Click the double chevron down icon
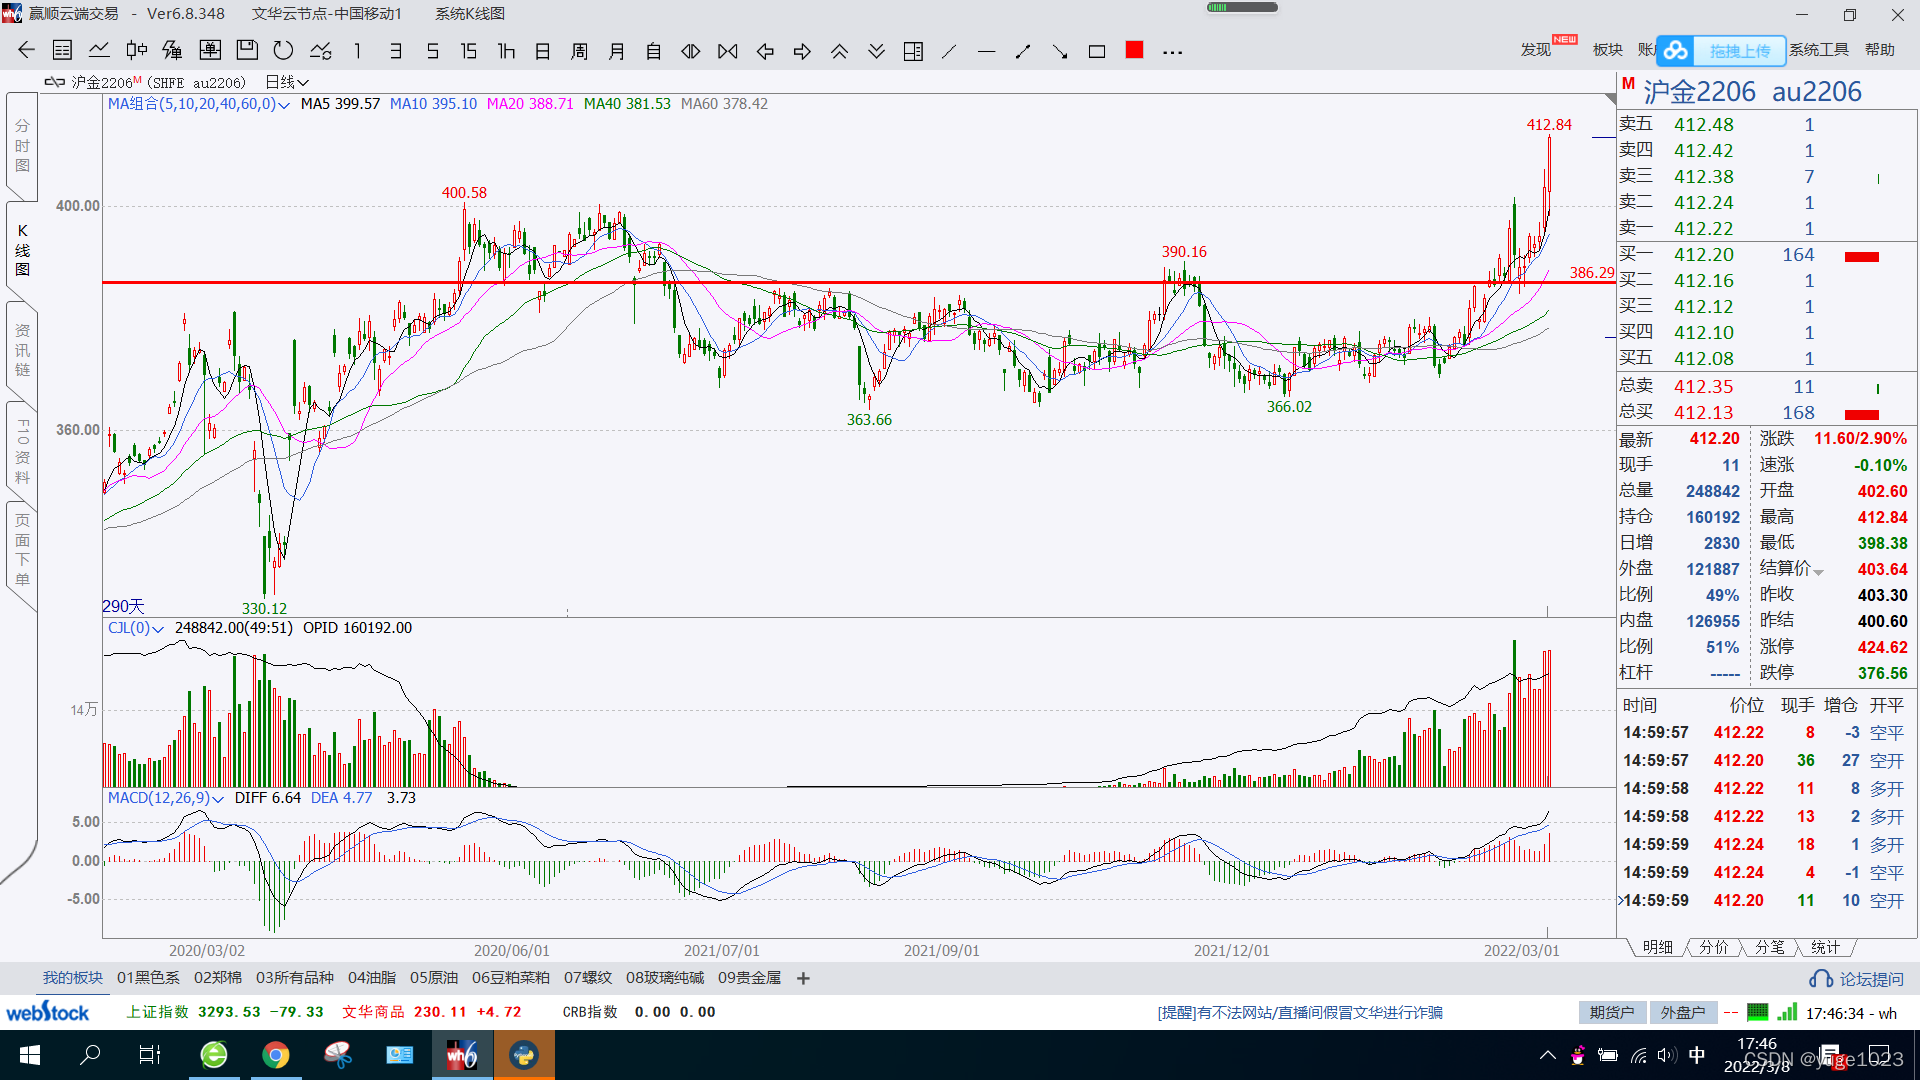The image size is (1920, 1080). click(876, 51)
